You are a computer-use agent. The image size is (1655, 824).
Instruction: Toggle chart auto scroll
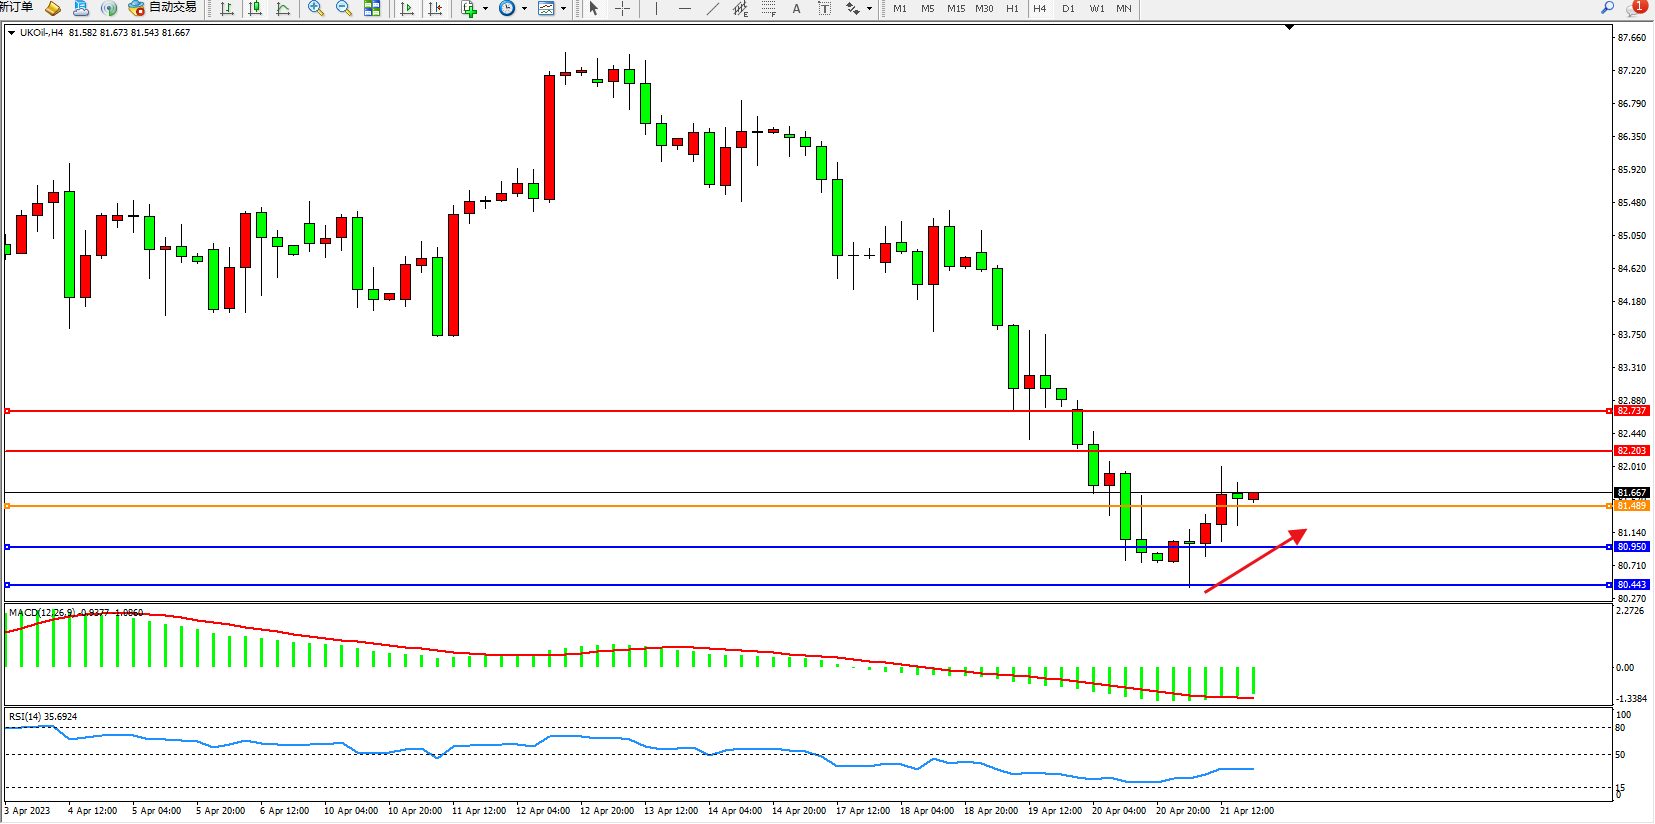click(x=407, y=9)
